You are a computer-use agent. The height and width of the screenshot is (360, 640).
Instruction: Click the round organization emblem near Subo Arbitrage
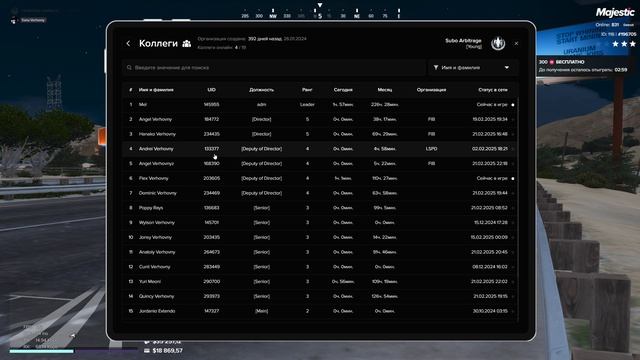(x=498, y=43)
